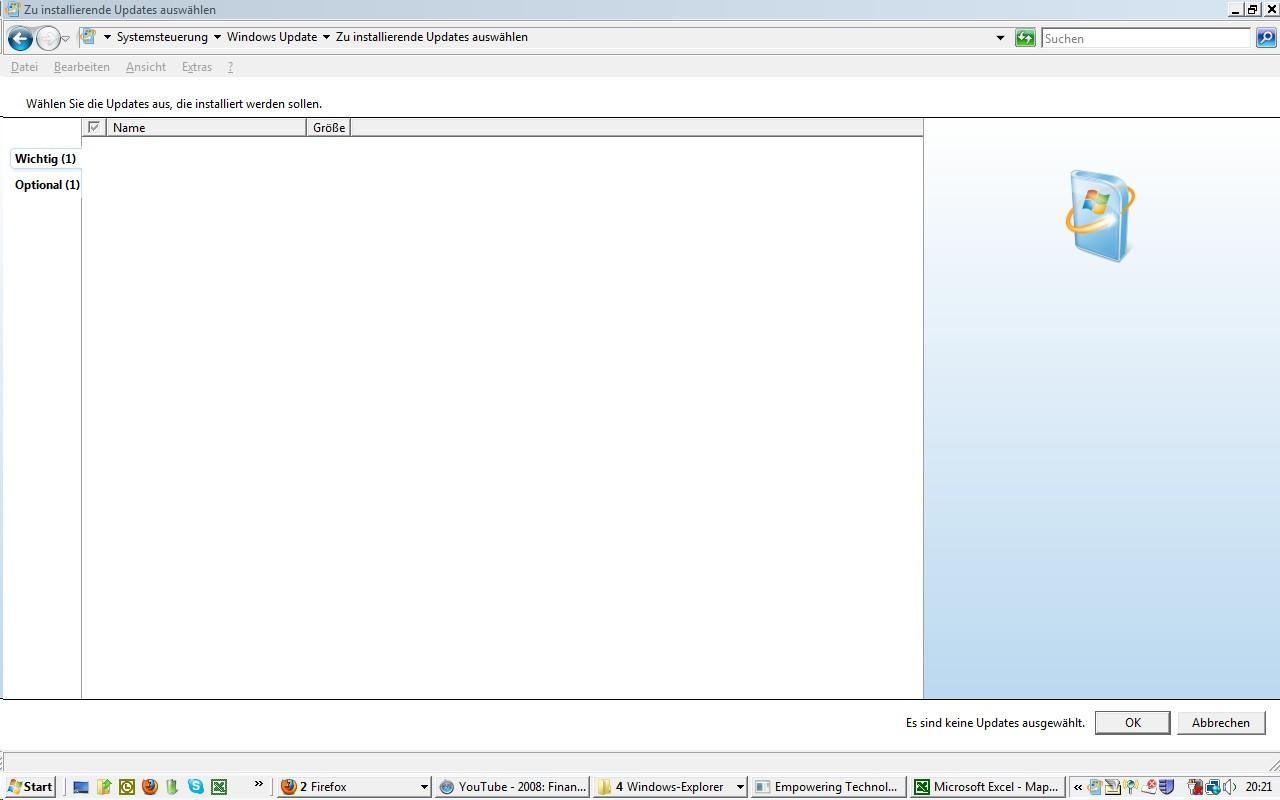Select the Wichtig (1) tab
Viewport: 1280px width, 800px height.
[x=45, y=159]
